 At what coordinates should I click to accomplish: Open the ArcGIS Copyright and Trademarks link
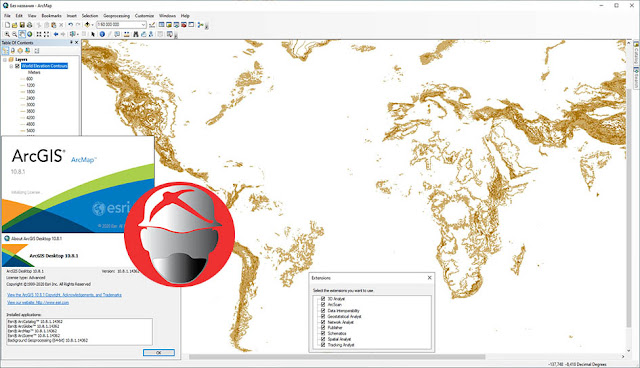64,295
